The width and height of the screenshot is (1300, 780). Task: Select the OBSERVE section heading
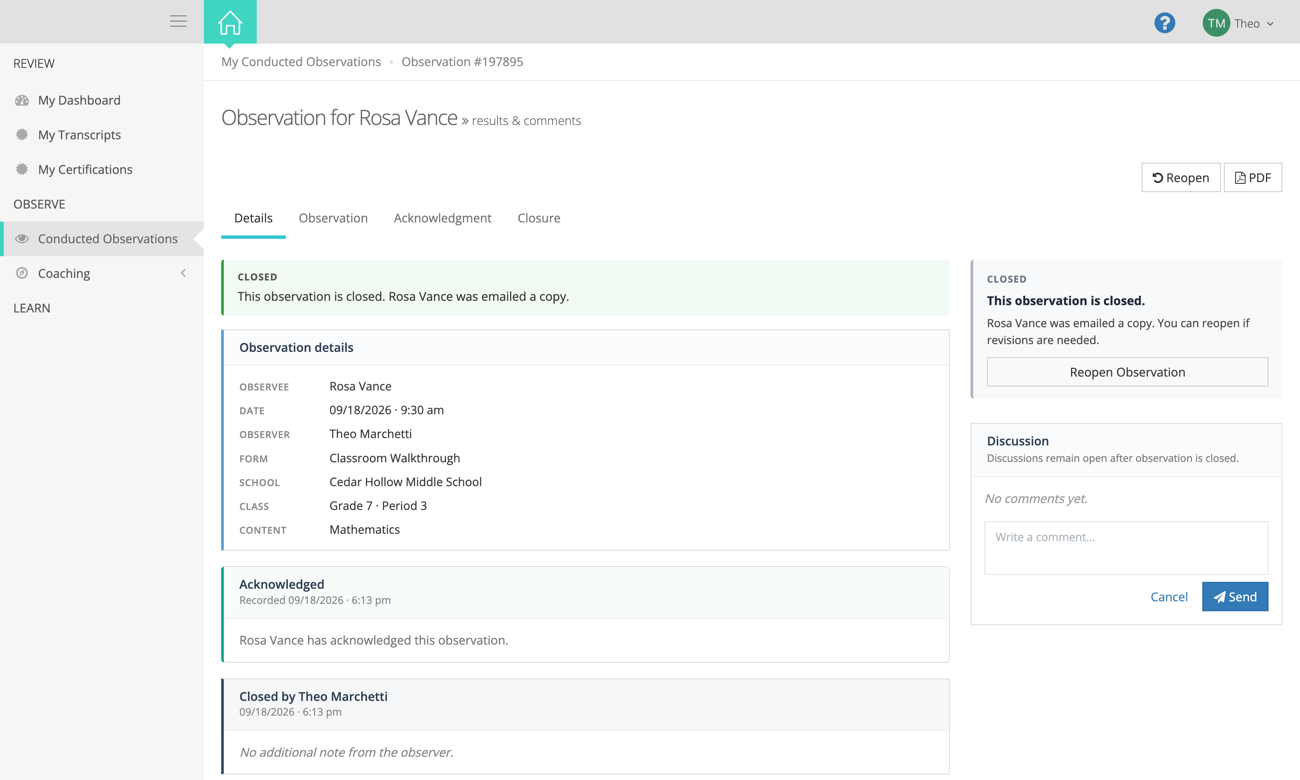click(x=39, y=204)
